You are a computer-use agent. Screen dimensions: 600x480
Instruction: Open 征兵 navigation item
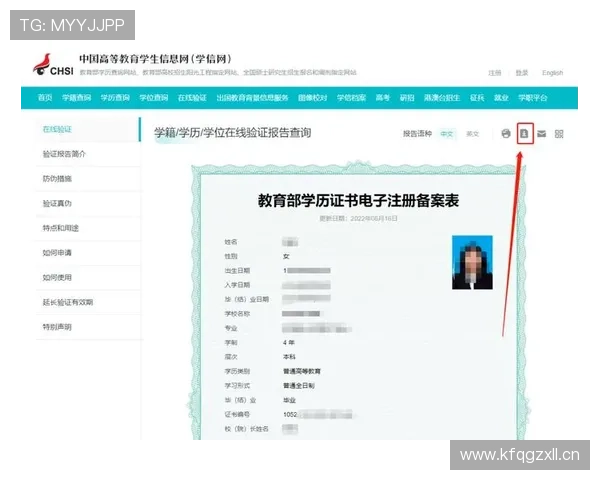477,98
